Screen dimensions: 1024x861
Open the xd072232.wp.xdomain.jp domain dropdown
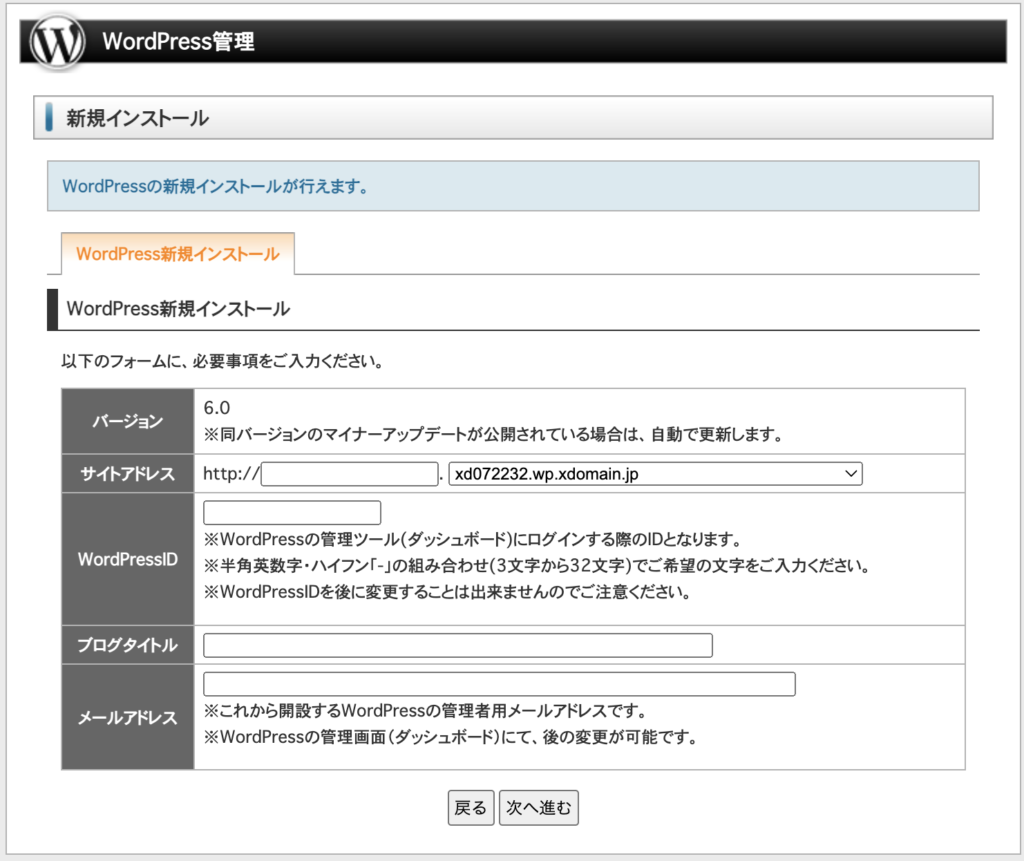pos(655,474)
